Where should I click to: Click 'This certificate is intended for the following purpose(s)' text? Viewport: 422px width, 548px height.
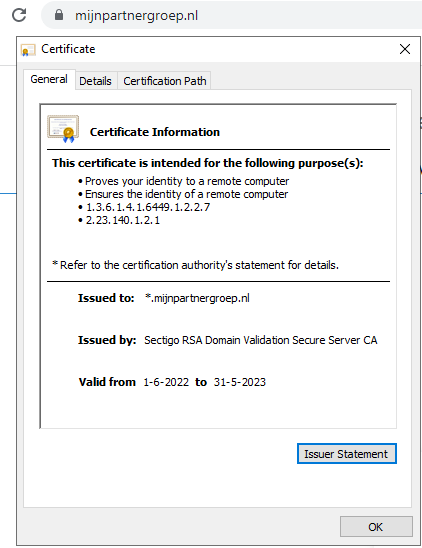(x=208, y=163)
